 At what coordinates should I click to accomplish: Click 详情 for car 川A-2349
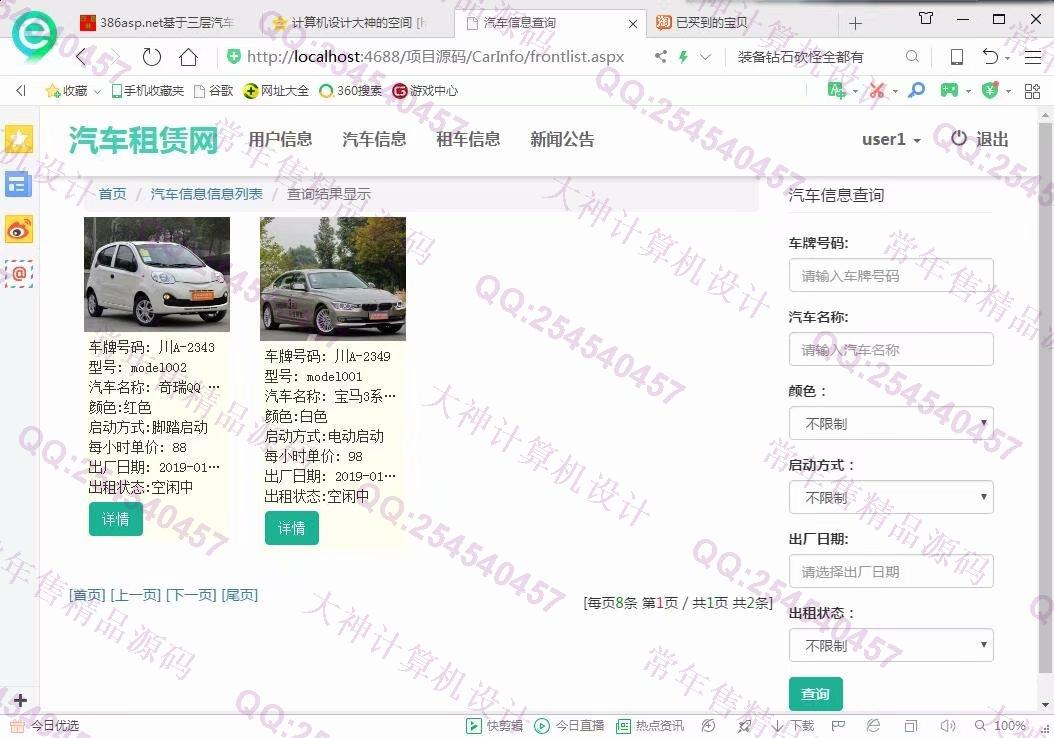292,528
